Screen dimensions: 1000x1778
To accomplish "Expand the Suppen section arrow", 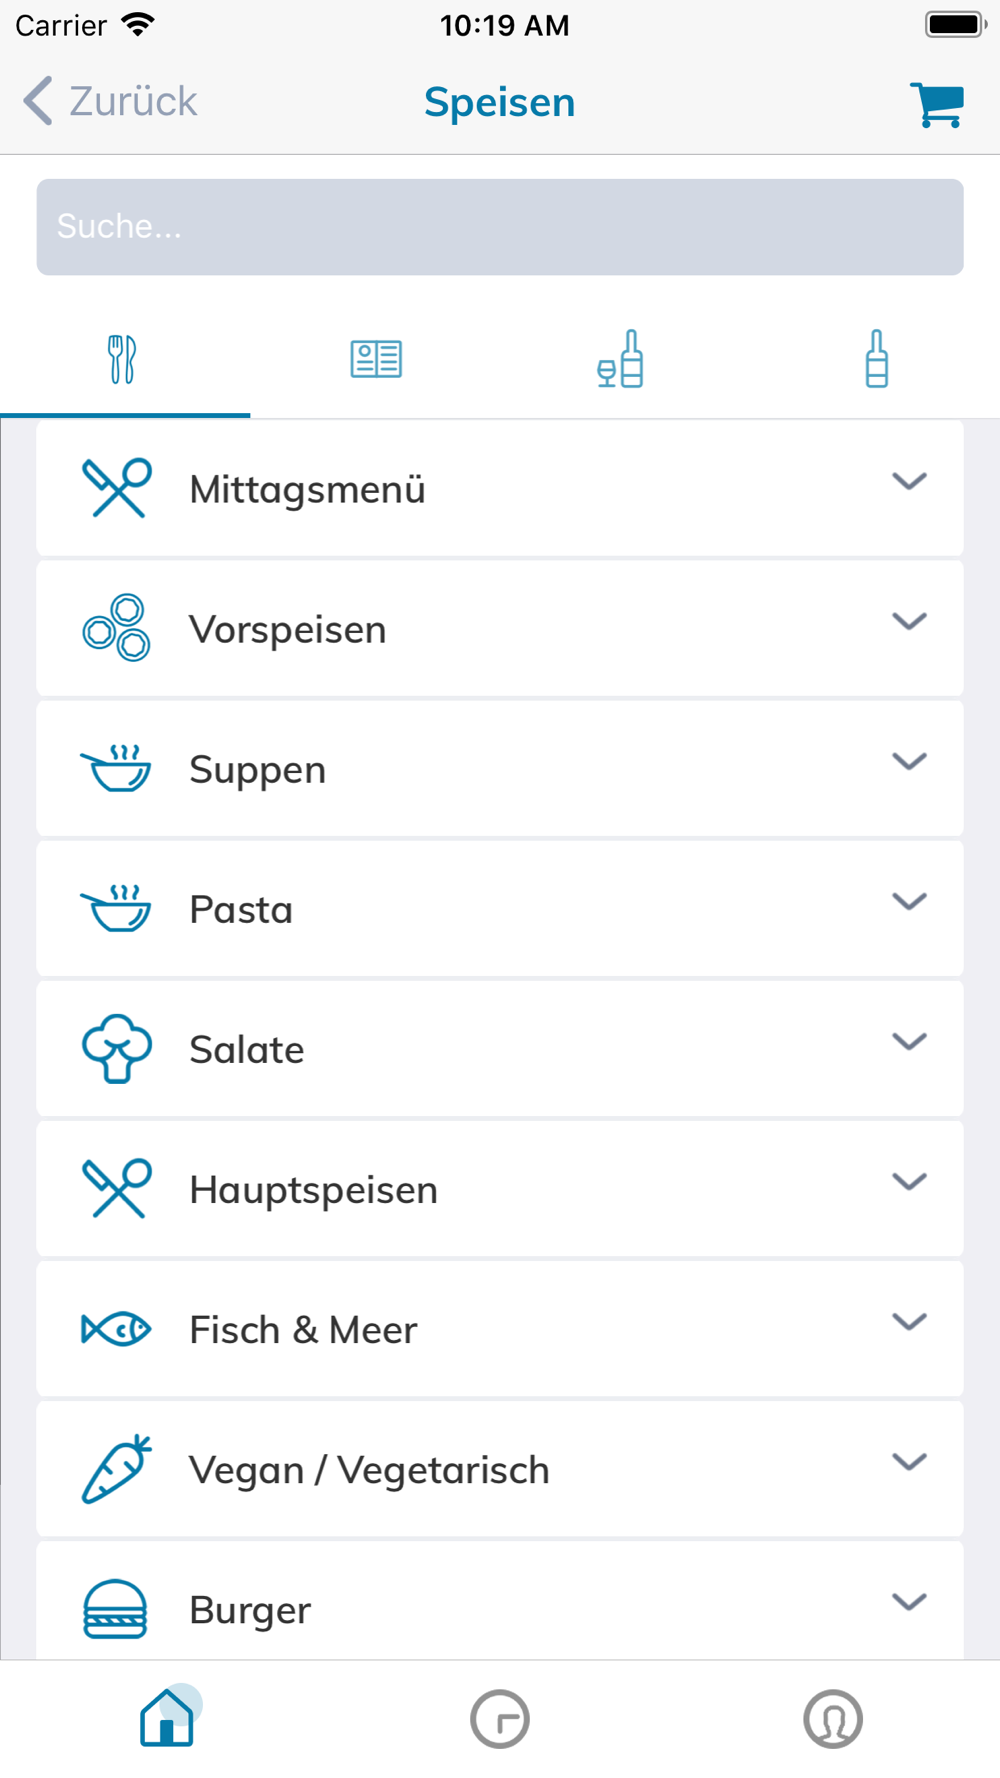I will 909,761.
